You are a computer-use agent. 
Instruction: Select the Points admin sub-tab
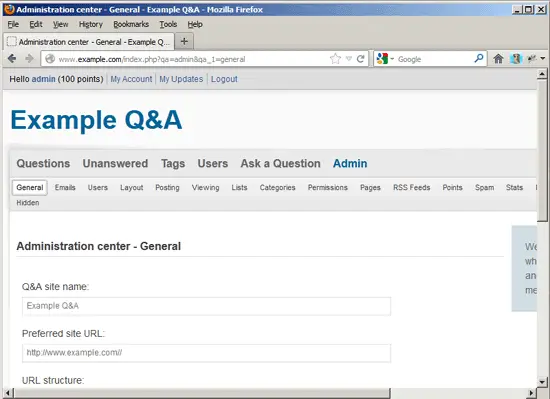point(452,188)
